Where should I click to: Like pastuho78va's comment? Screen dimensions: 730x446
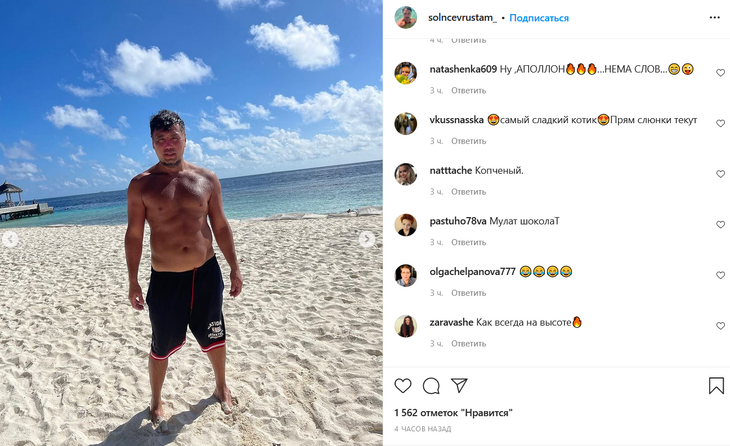(720, 225)
